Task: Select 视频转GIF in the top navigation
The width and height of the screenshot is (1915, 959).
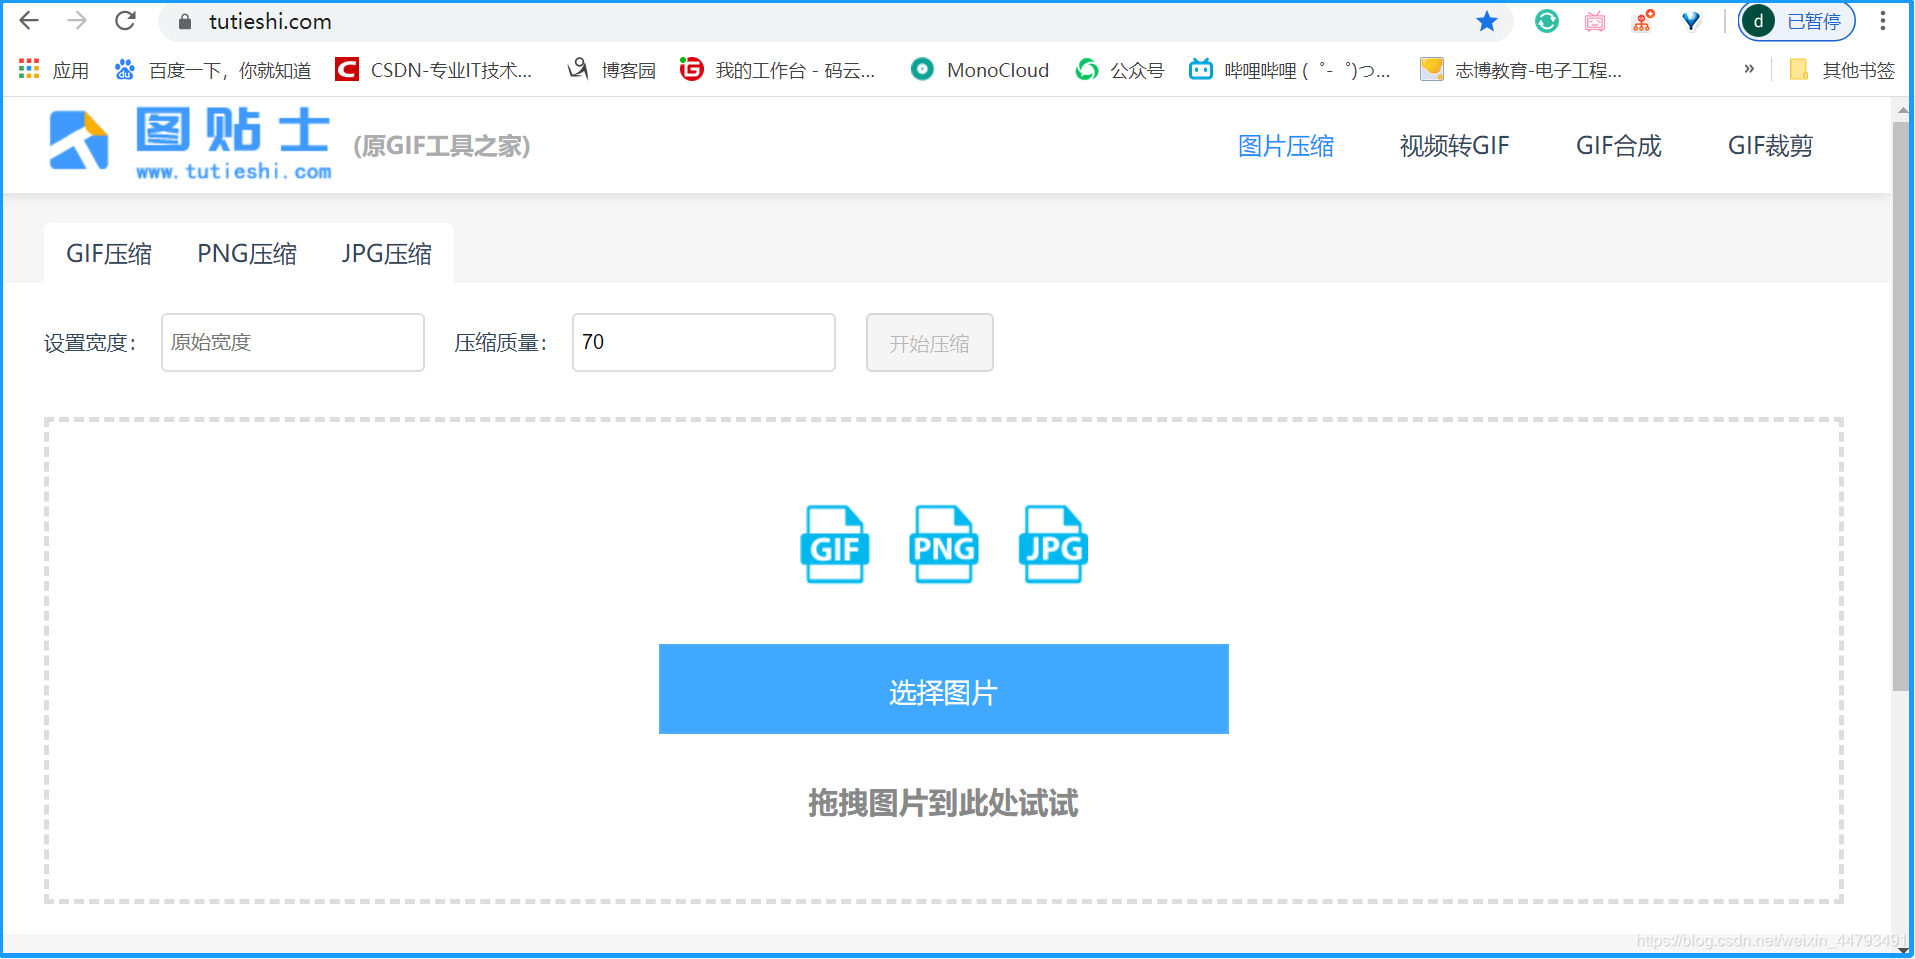Action: click(x=1454, y=146)
